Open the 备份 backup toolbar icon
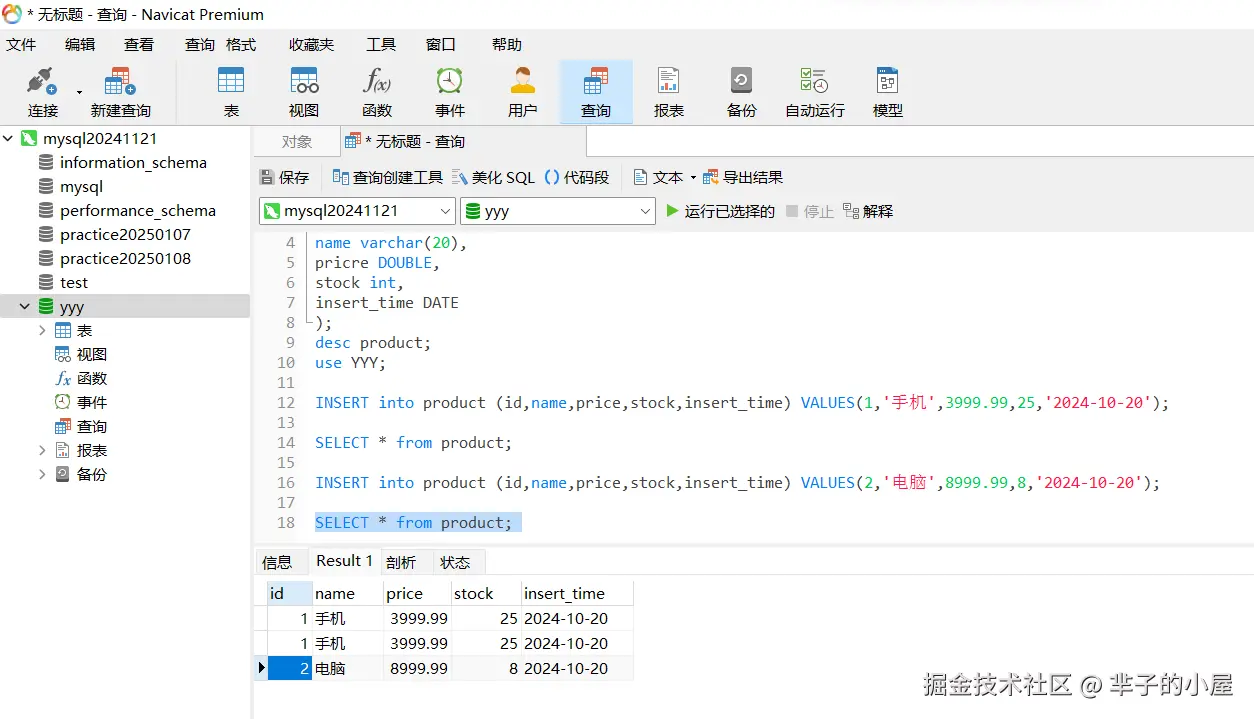The height and width of the screenshot is (719, 1254). pos(742,92)
